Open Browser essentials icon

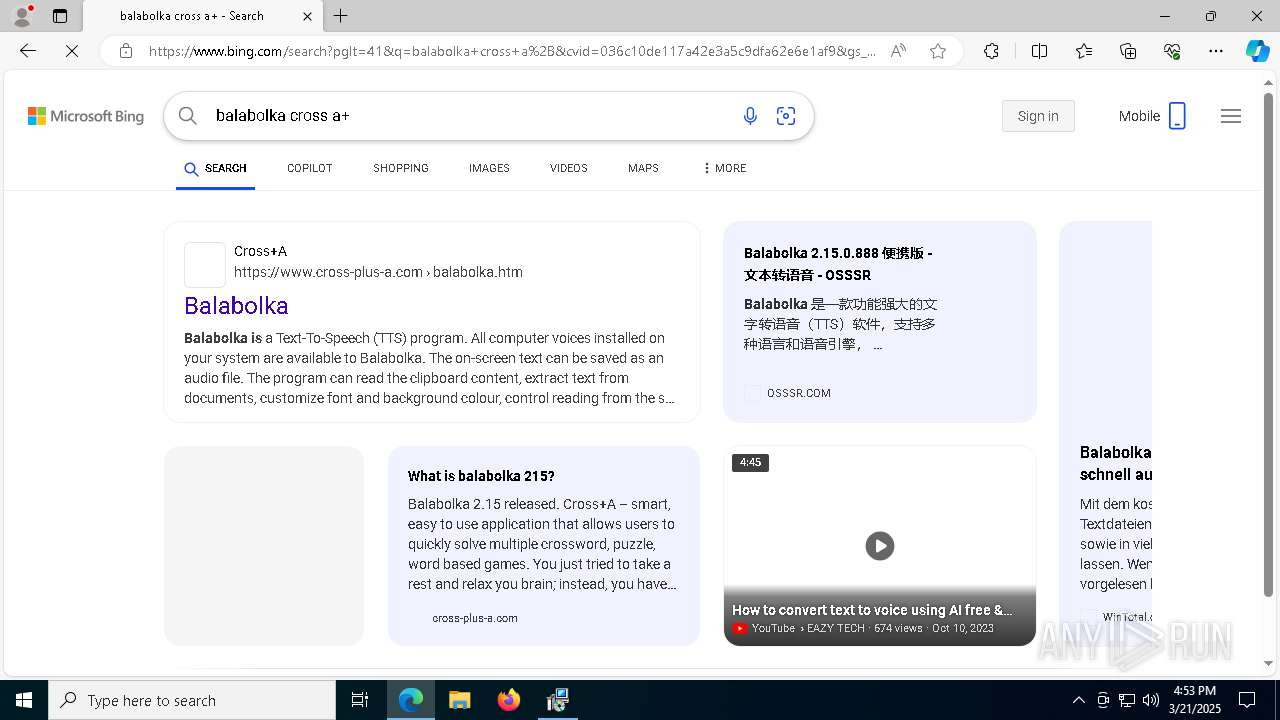(1172, 51)
